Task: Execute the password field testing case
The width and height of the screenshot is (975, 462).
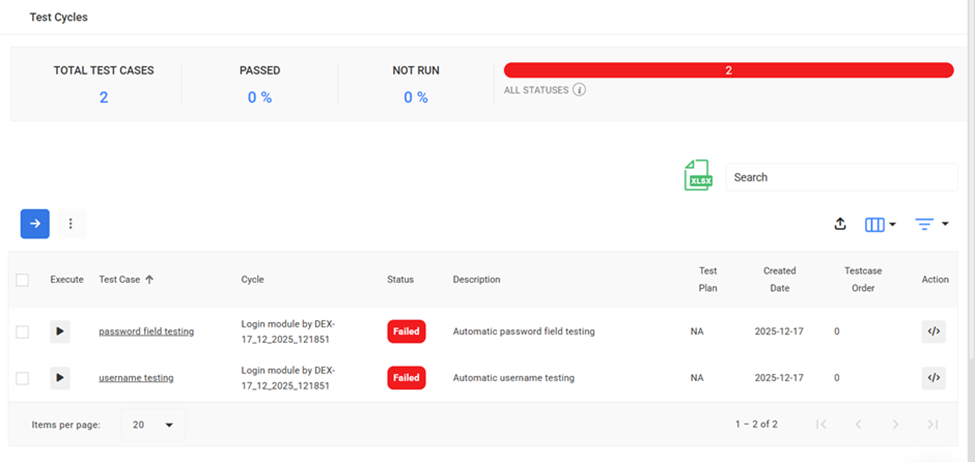Action: tap(60, 331)
